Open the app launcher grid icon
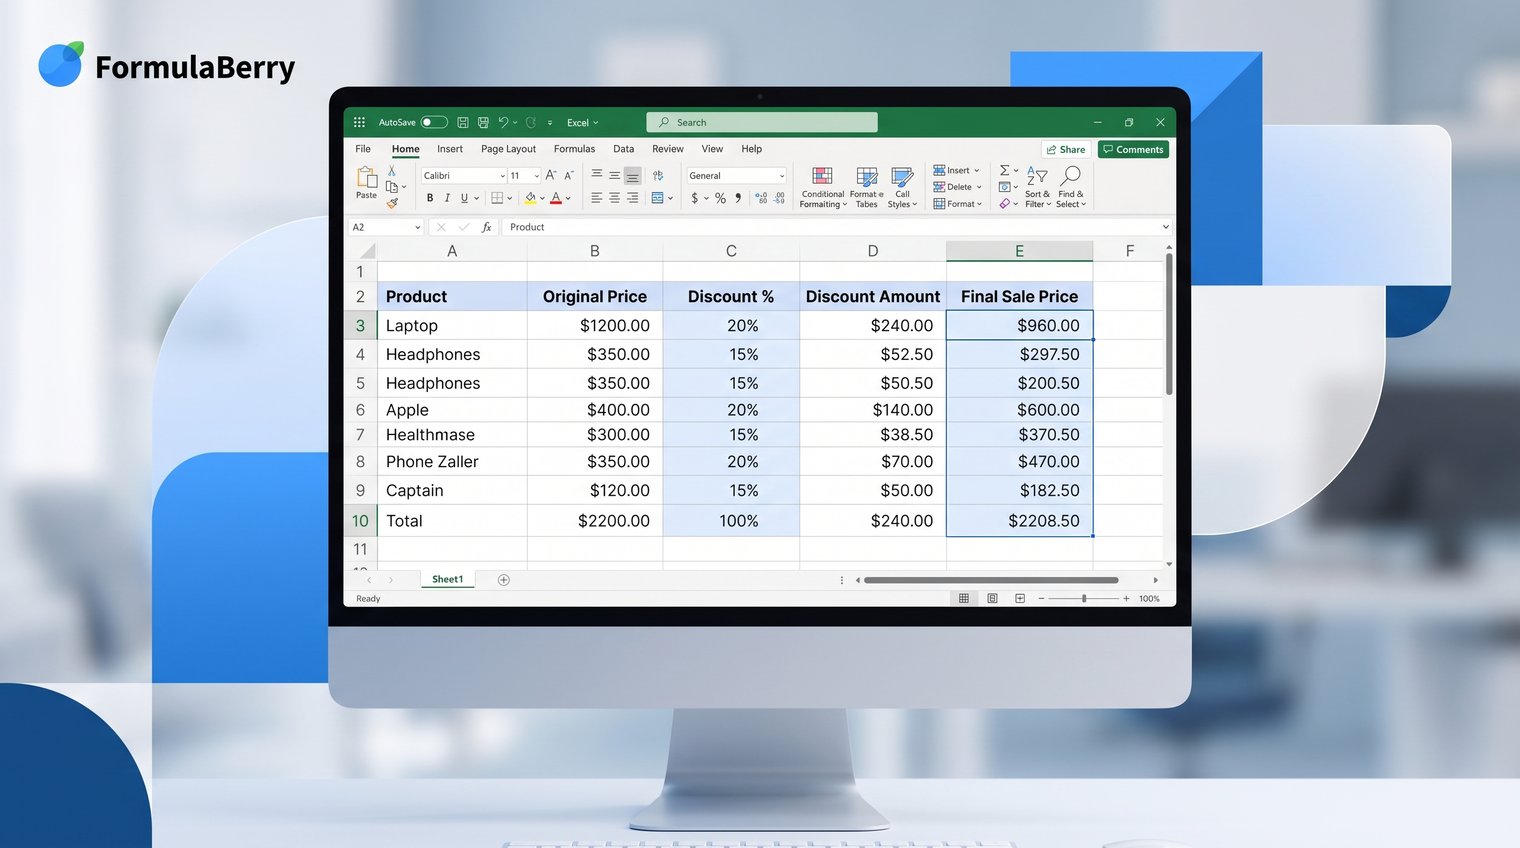This screenshot has width=1520, height=848. (x=359, y=122)
